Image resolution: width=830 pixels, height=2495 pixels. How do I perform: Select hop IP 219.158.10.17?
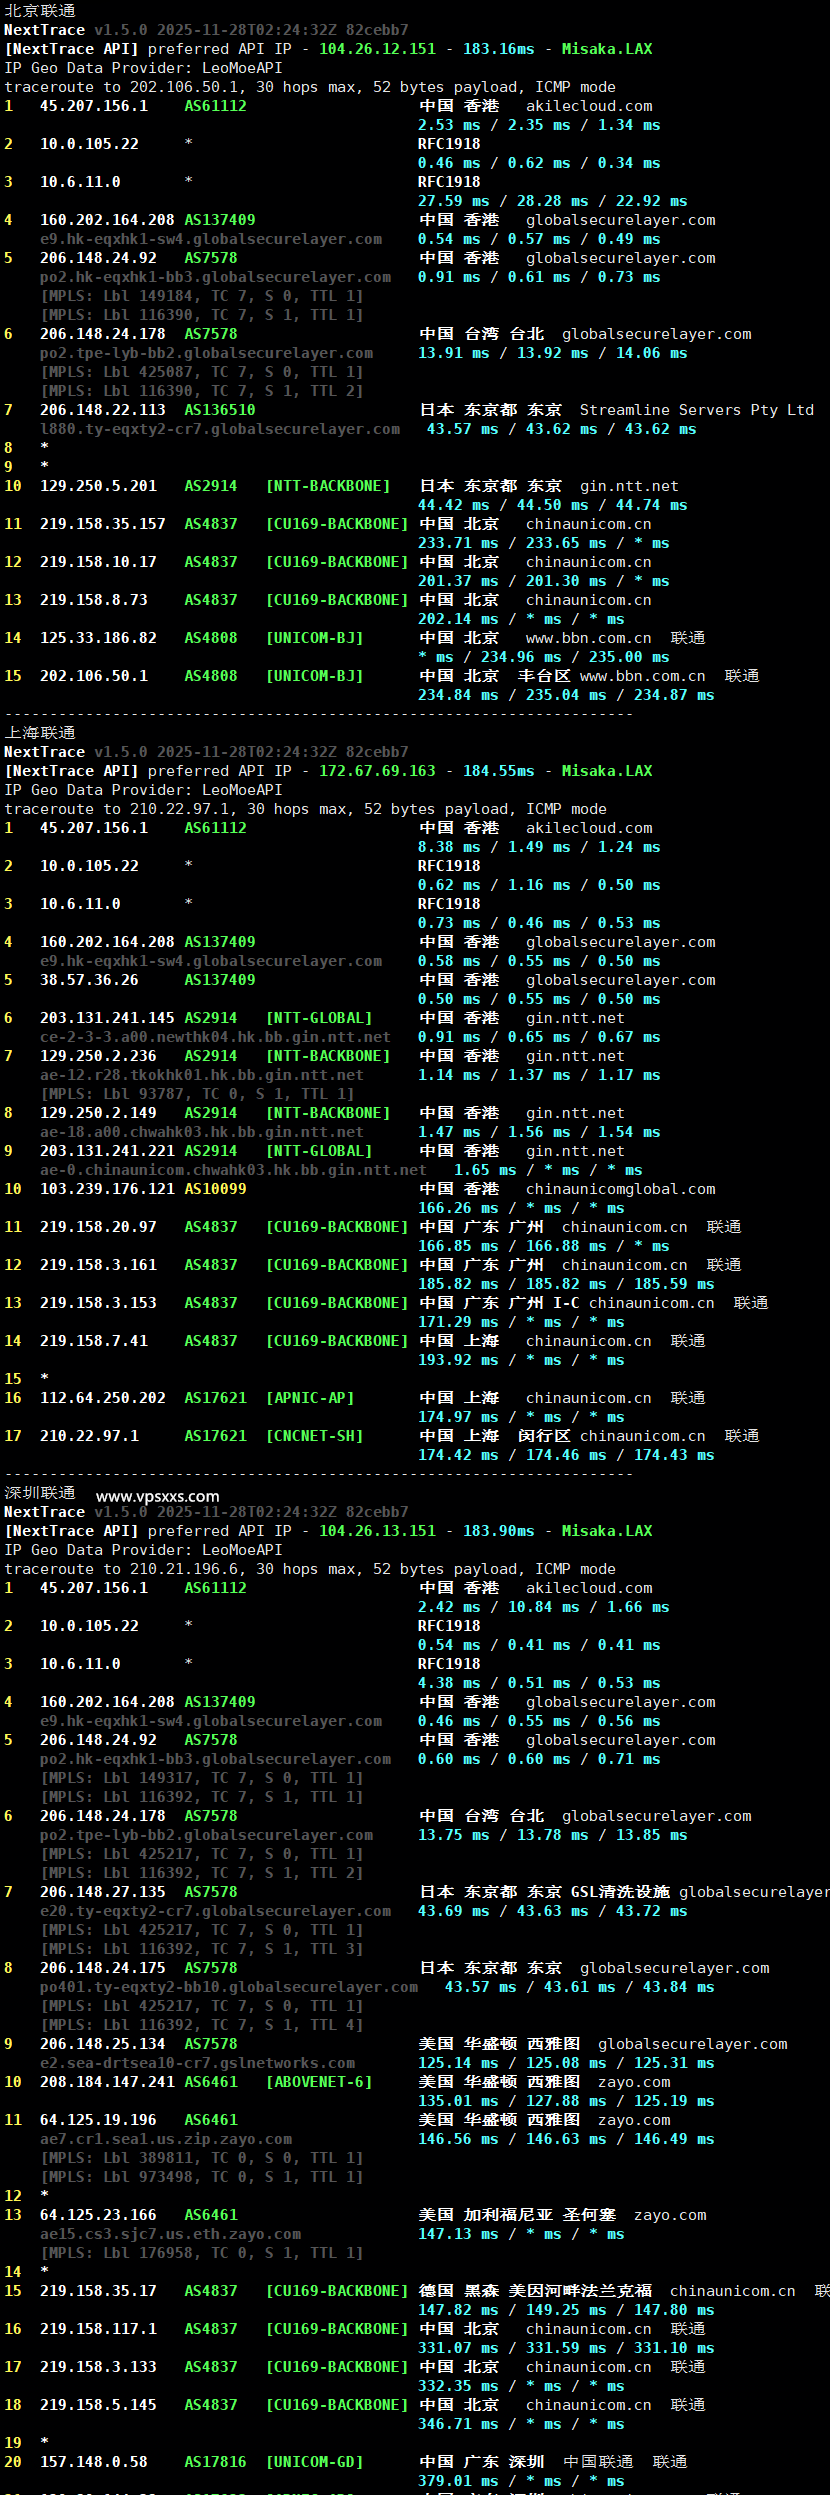[98, 562]
